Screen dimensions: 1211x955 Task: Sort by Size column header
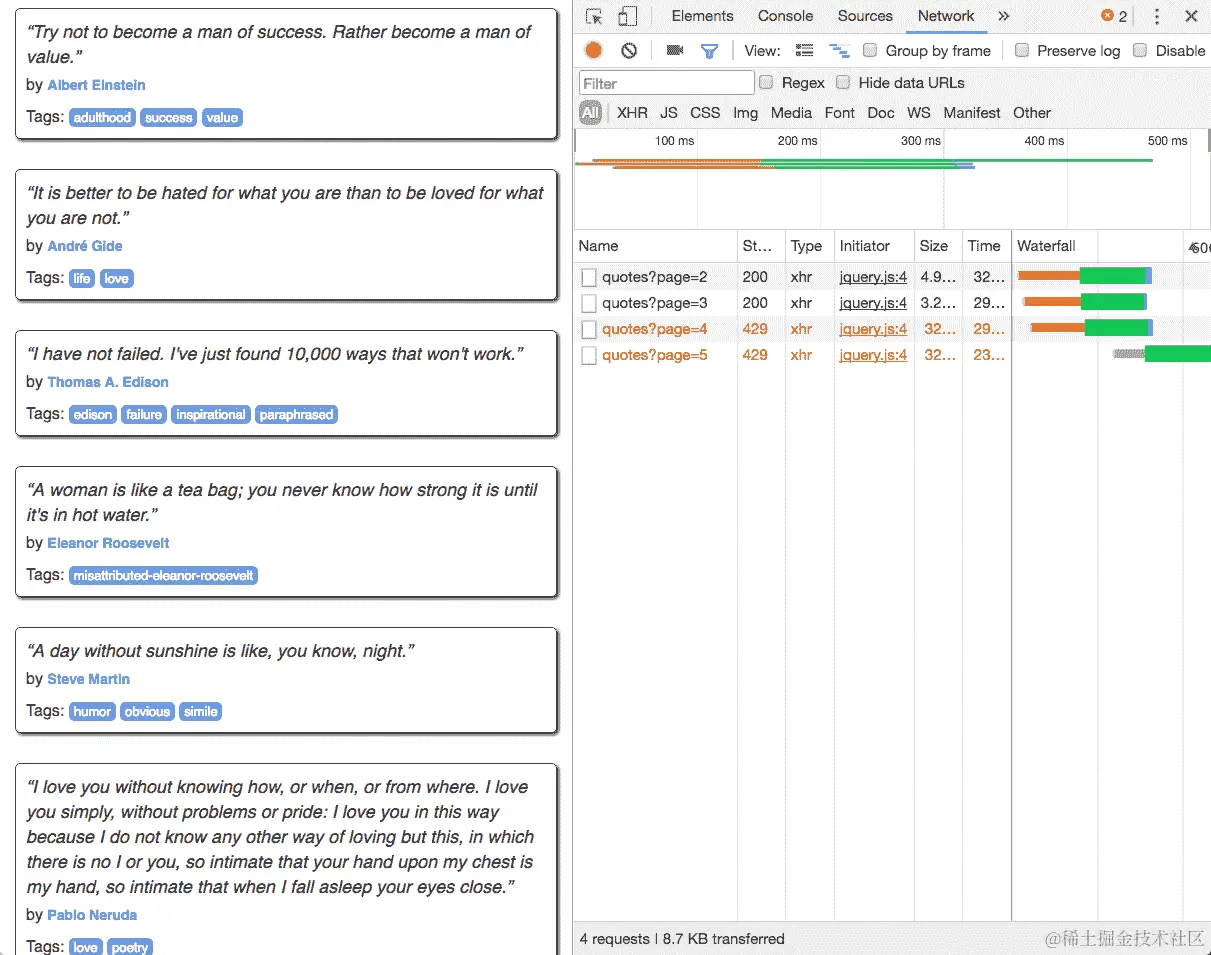tap(938, 246)
